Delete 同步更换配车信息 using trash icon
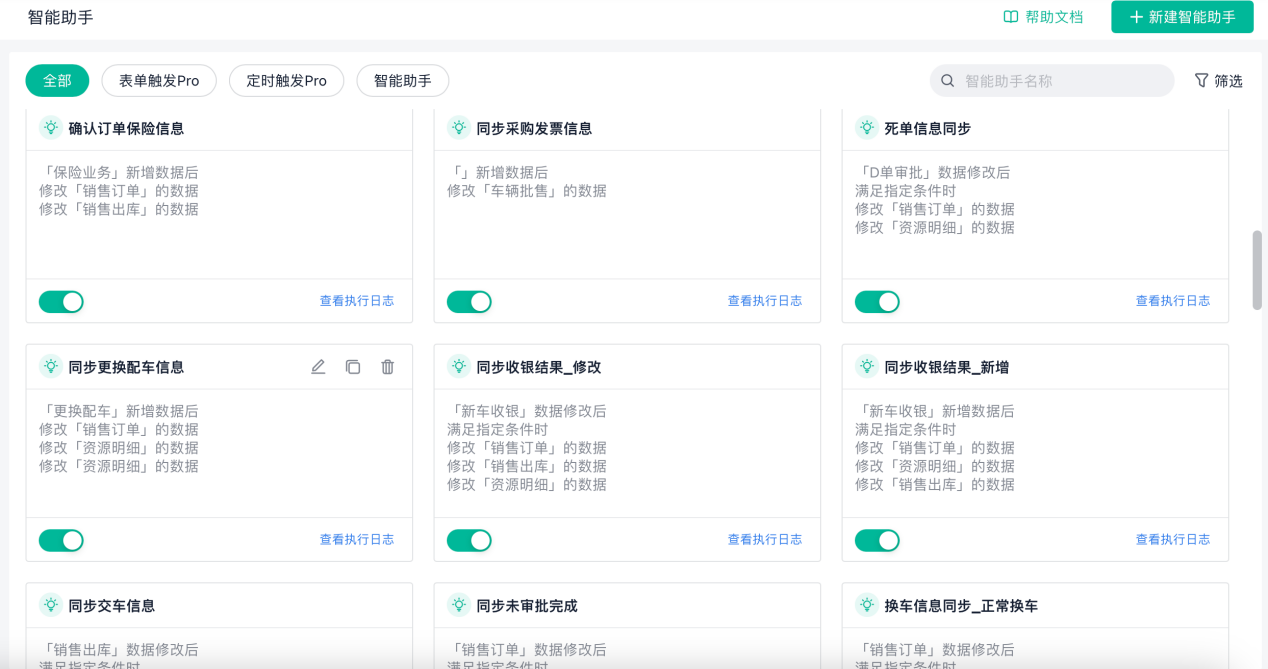Screen dimensions: 1268x669 pyautogui.click(x=388, y=367)
